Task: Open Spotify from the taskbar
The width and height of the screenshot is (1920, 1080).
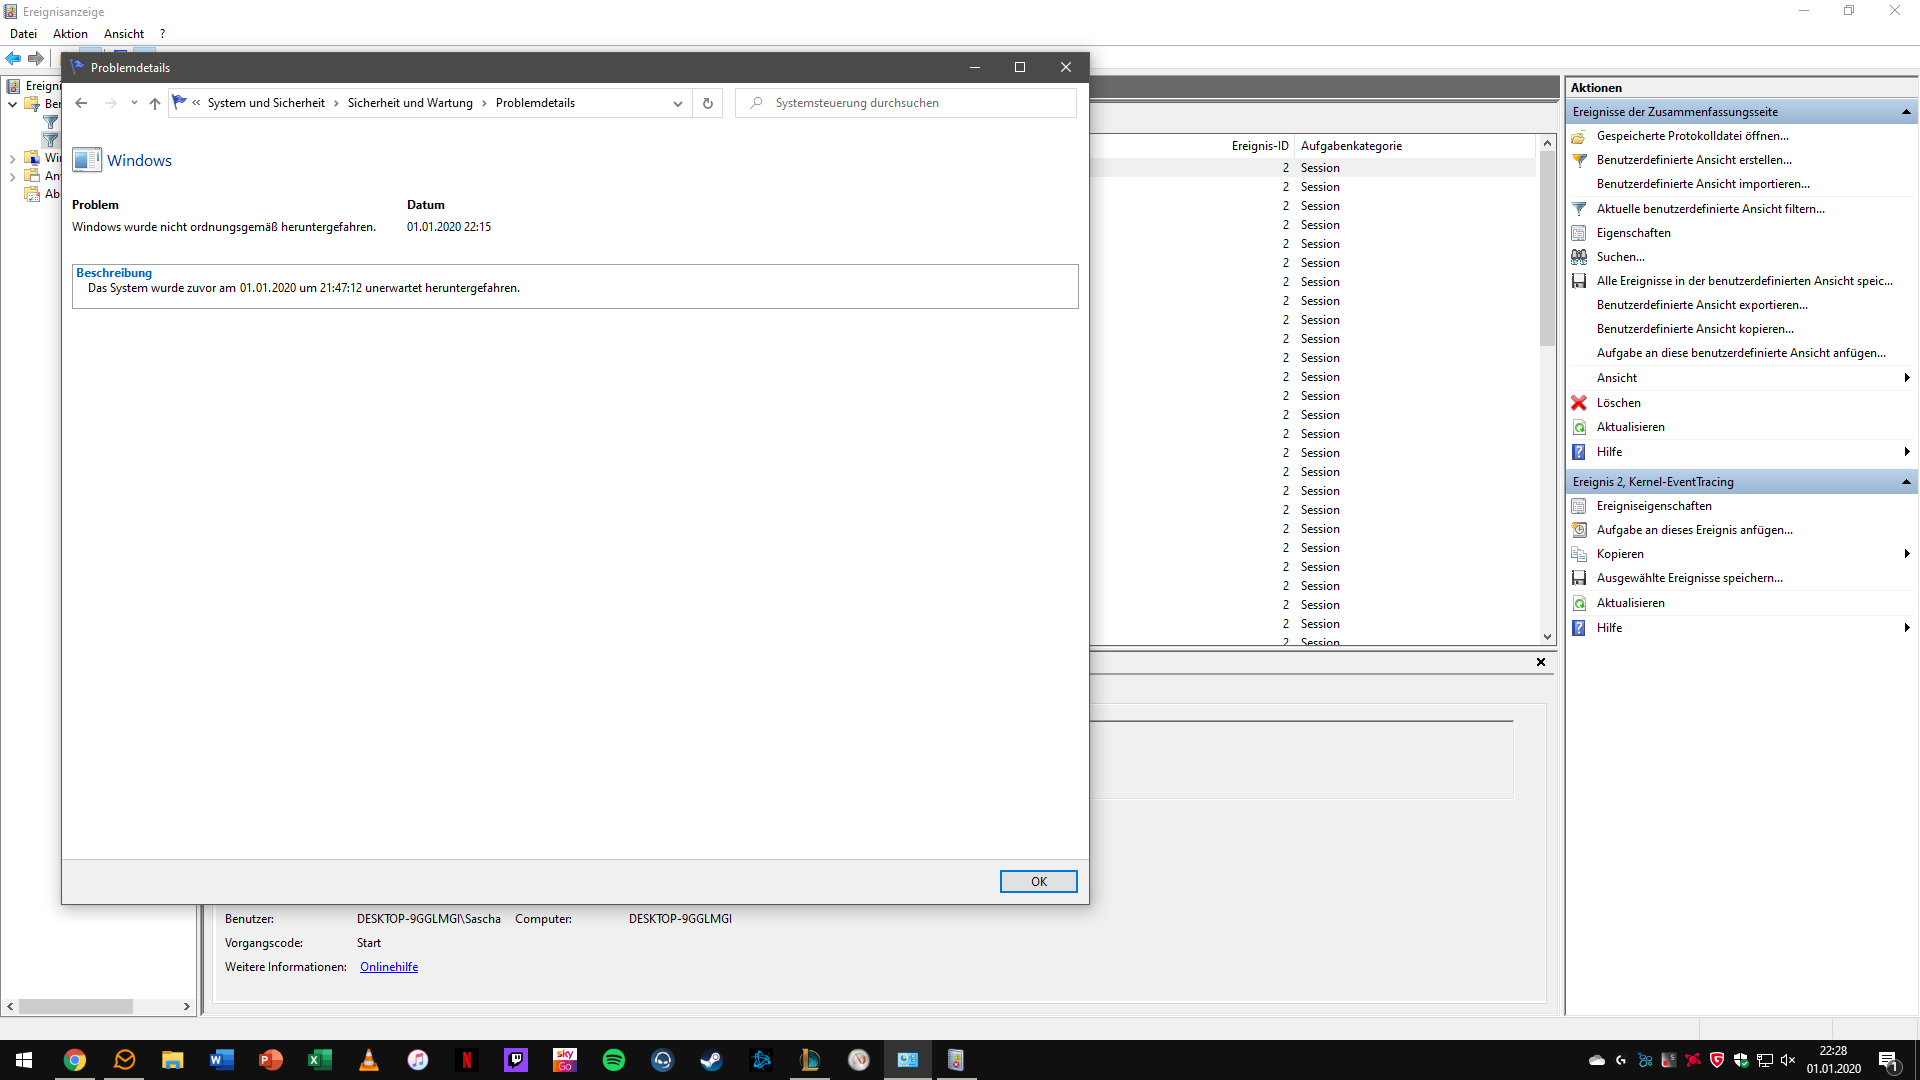Action: pos(613,1060)
